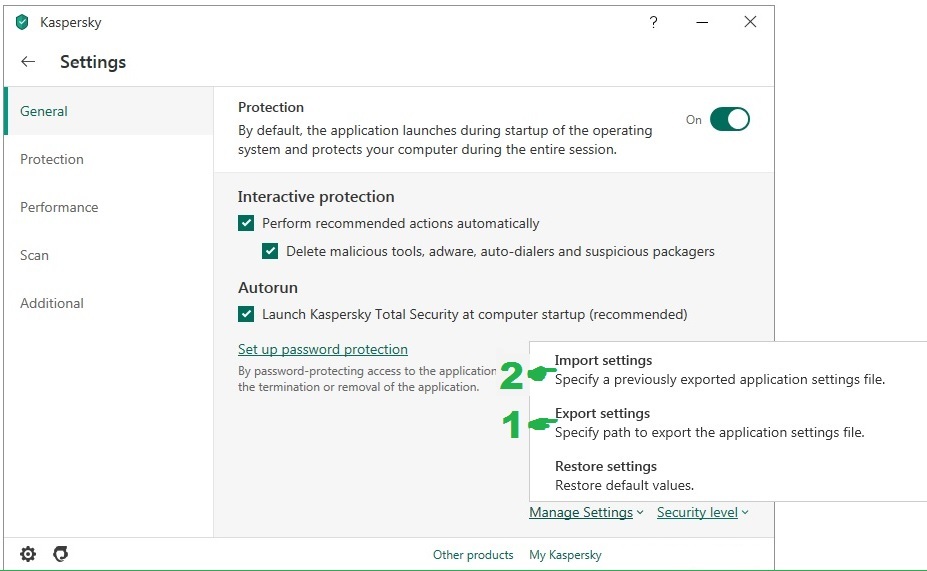Expand the Security level dropdown
Screen dimensions: 927x571
[703, 512]
